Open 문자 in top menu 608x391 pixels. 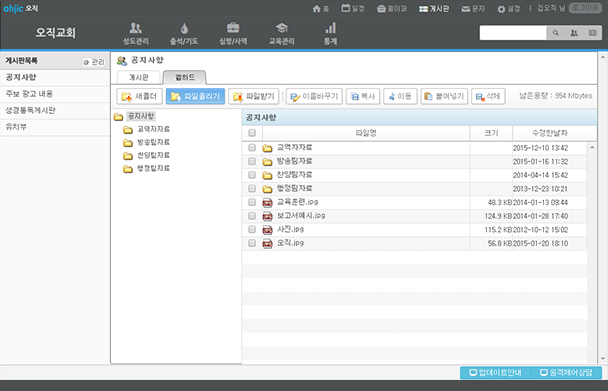(473, 9)
